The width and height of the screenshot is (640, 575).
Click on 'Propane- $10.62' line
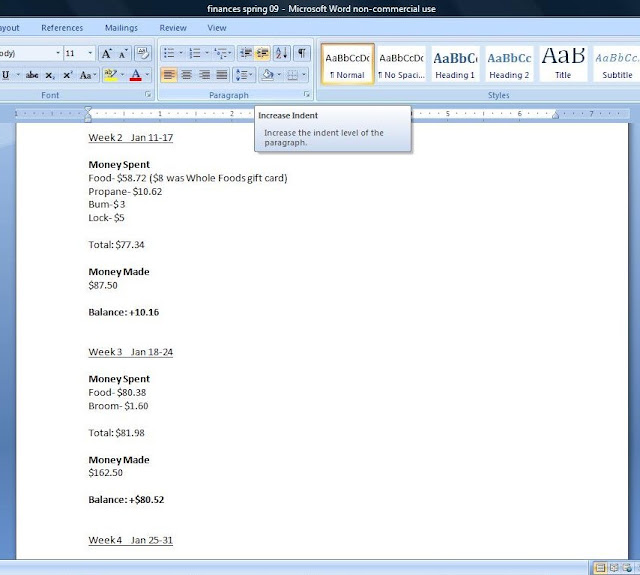125,191
